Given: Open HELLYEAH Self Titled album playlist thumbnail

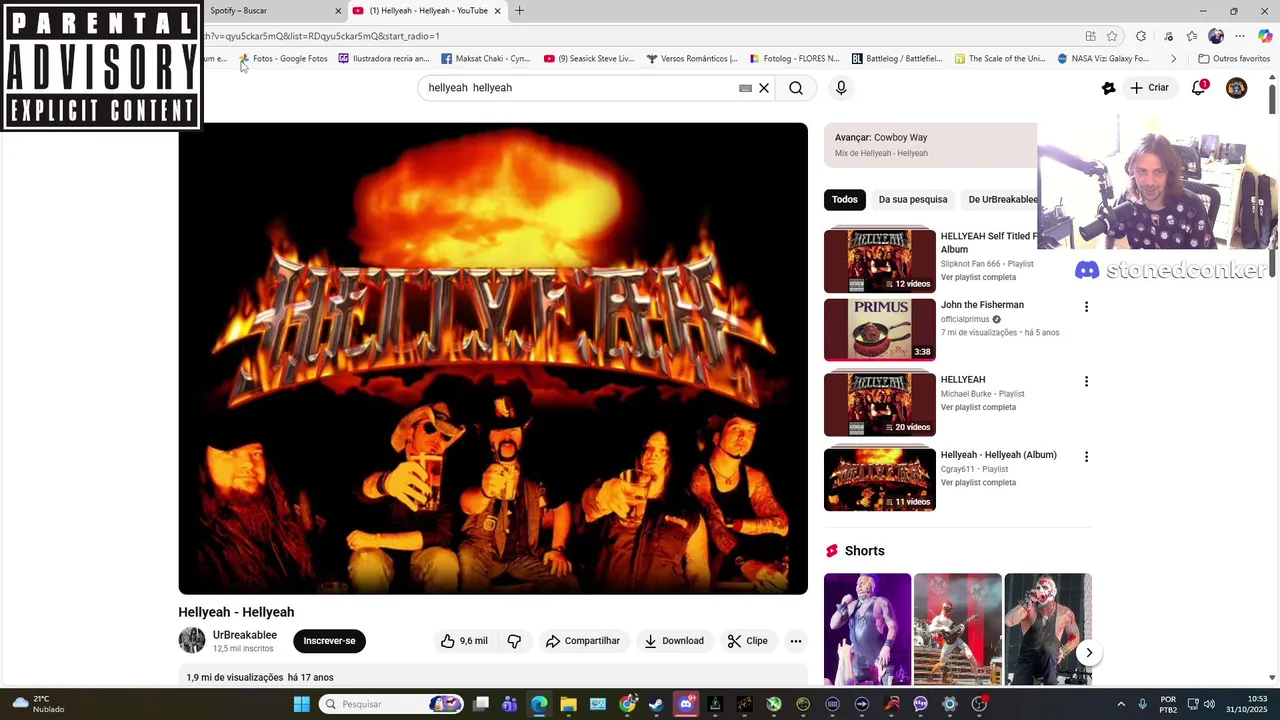Looking at the screenshot, I should 880,261.
